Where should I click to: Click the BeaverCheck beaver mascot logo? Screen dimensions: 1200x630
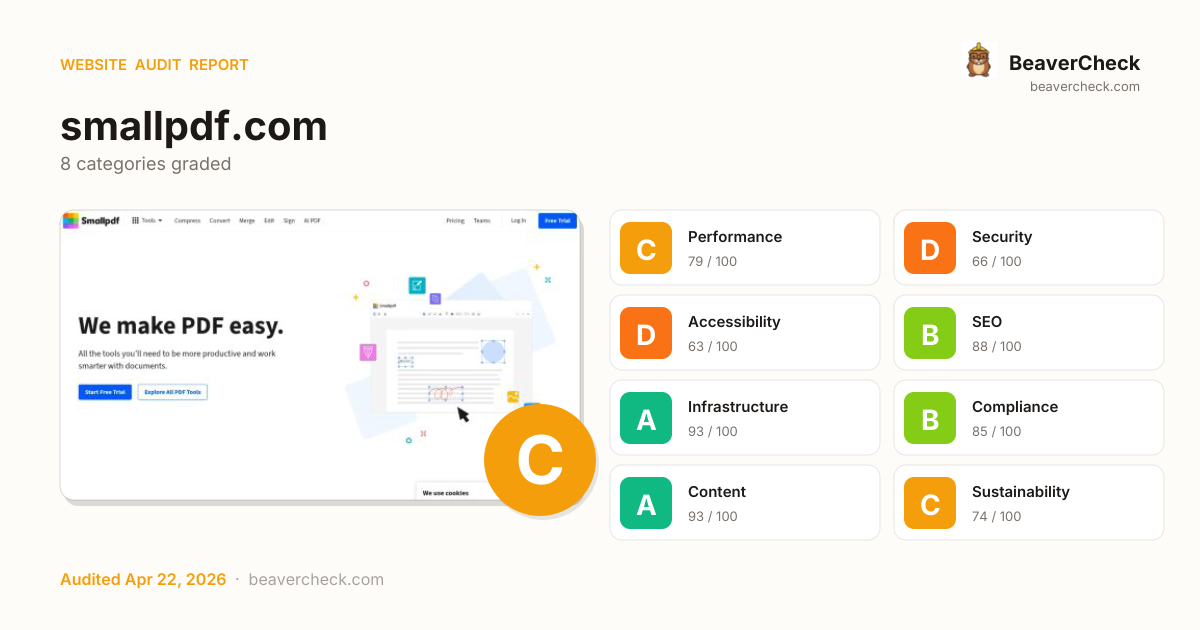coord(978,62)
